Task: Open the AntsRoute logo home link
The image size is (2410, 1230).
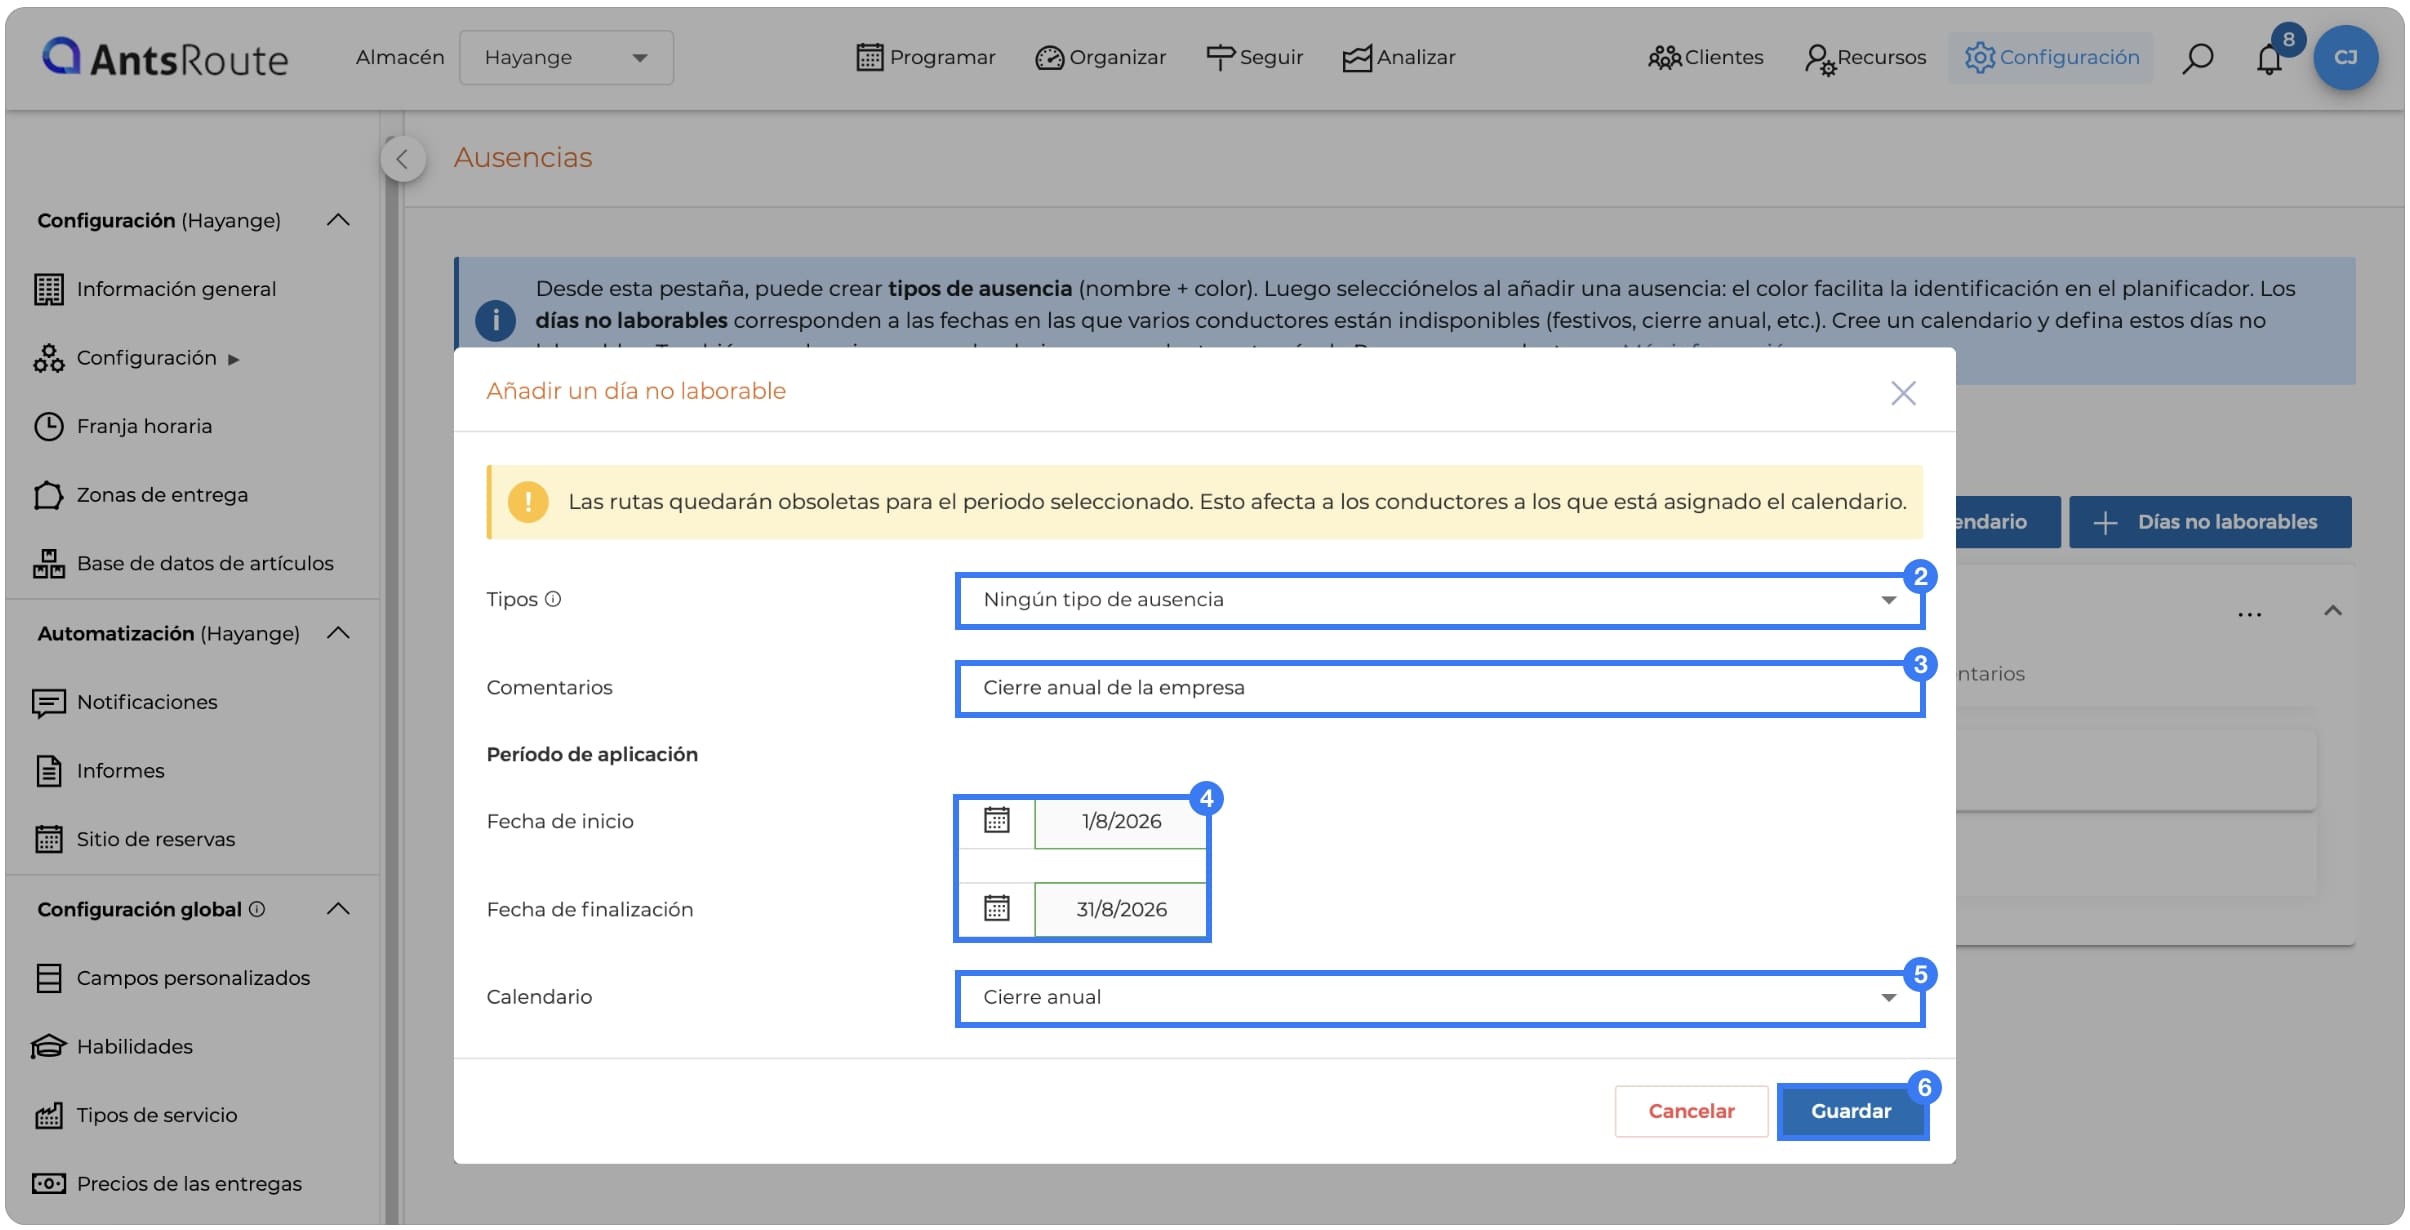Action: (x=165, y=58)
